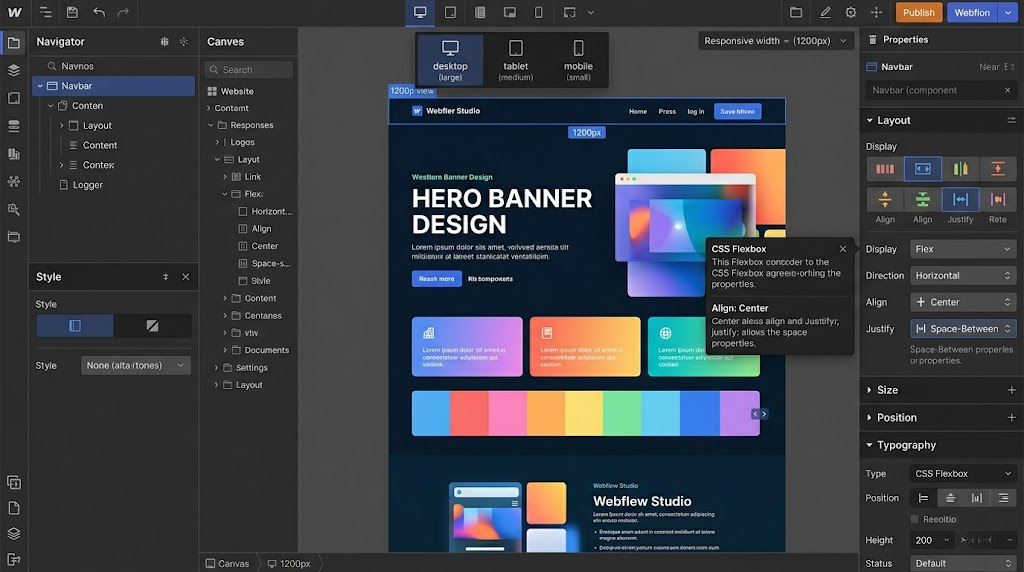Select the right Style mode toggle button
The height and width of the screenshot is (572, 1024).
tap(152, 326)
